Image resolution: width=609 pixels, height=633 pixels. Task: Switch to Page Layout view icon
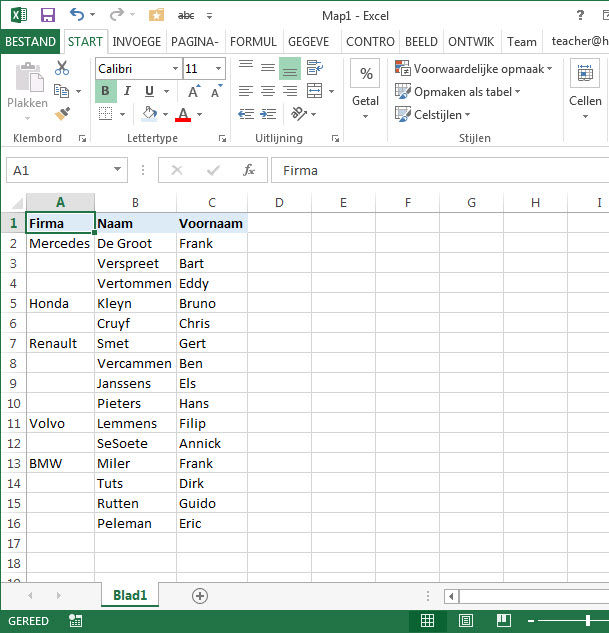click(466, 620)
